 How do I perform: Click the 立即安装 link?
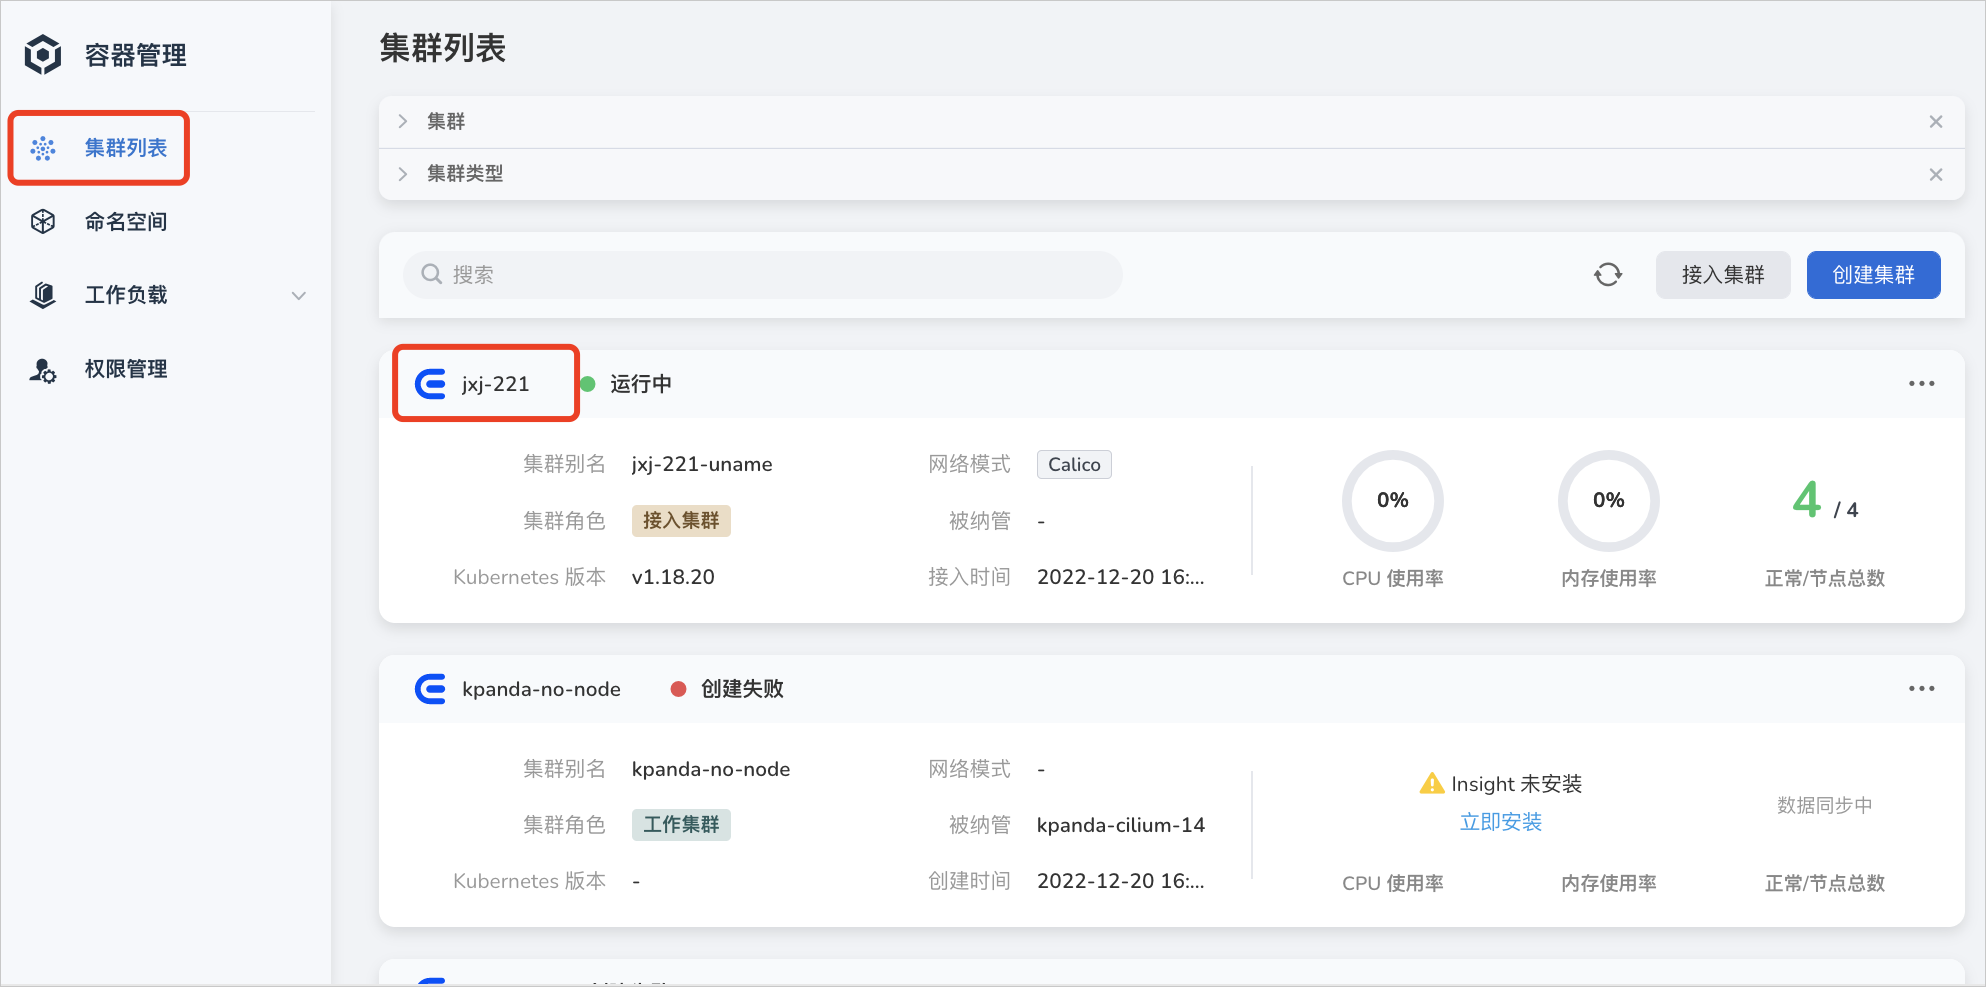pyautogui.click(x=1501, y=822)
